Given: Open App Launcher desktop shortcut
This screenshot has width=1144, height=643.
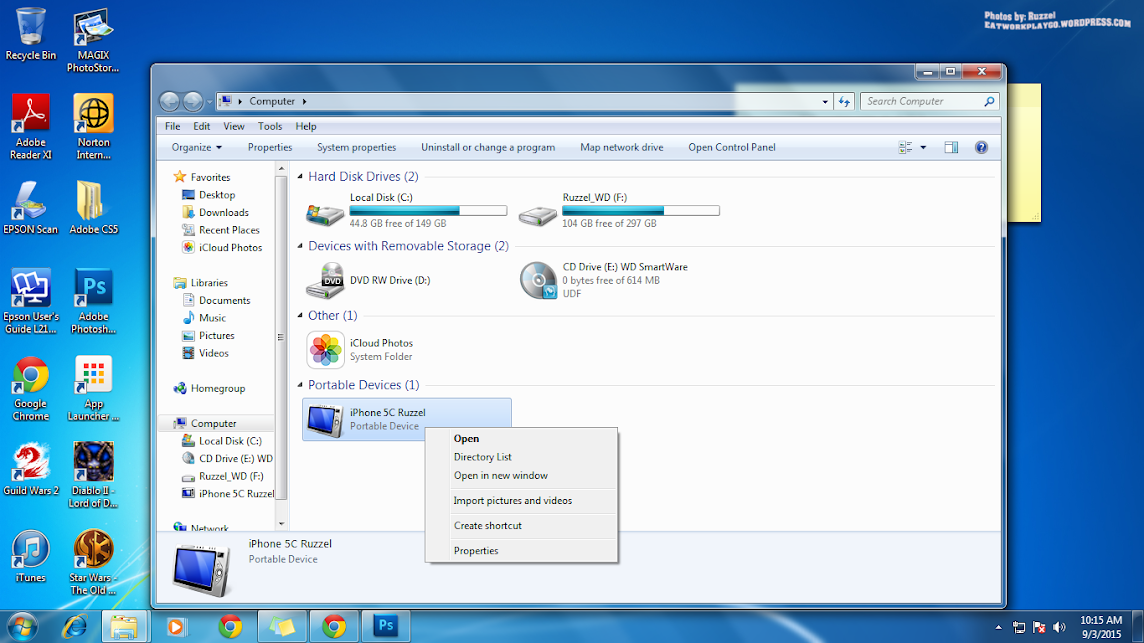Looking at the screenshot, I should tap(93, 389).
